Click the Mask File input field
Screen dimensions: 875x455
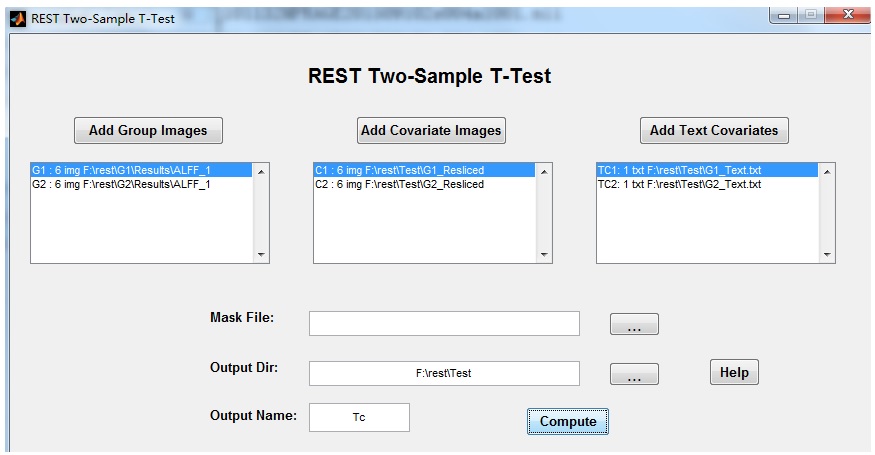point(444,324)
